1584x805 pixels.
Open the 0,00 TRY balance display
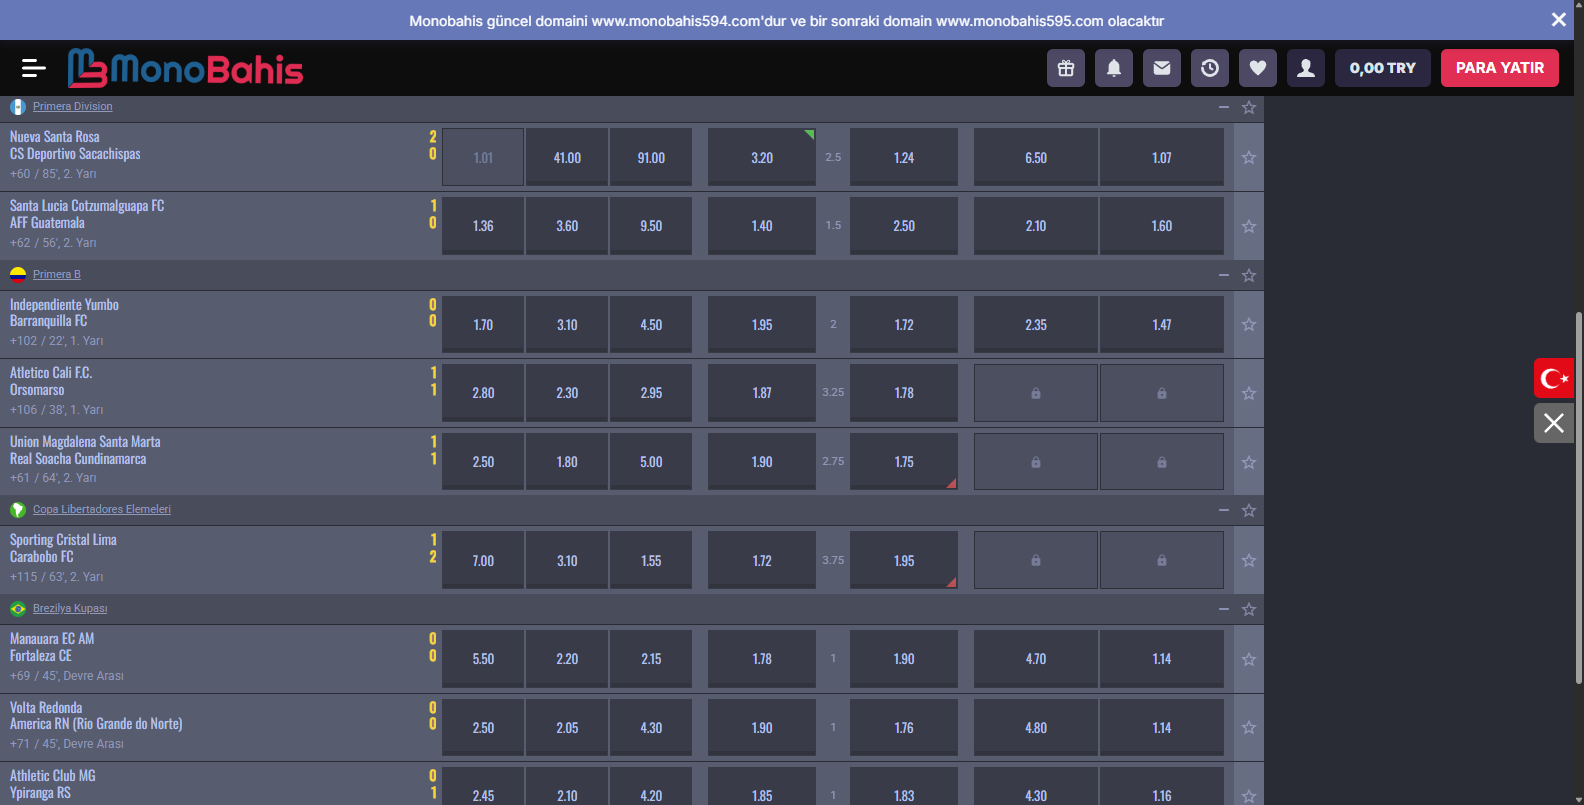coord(1382,68)
